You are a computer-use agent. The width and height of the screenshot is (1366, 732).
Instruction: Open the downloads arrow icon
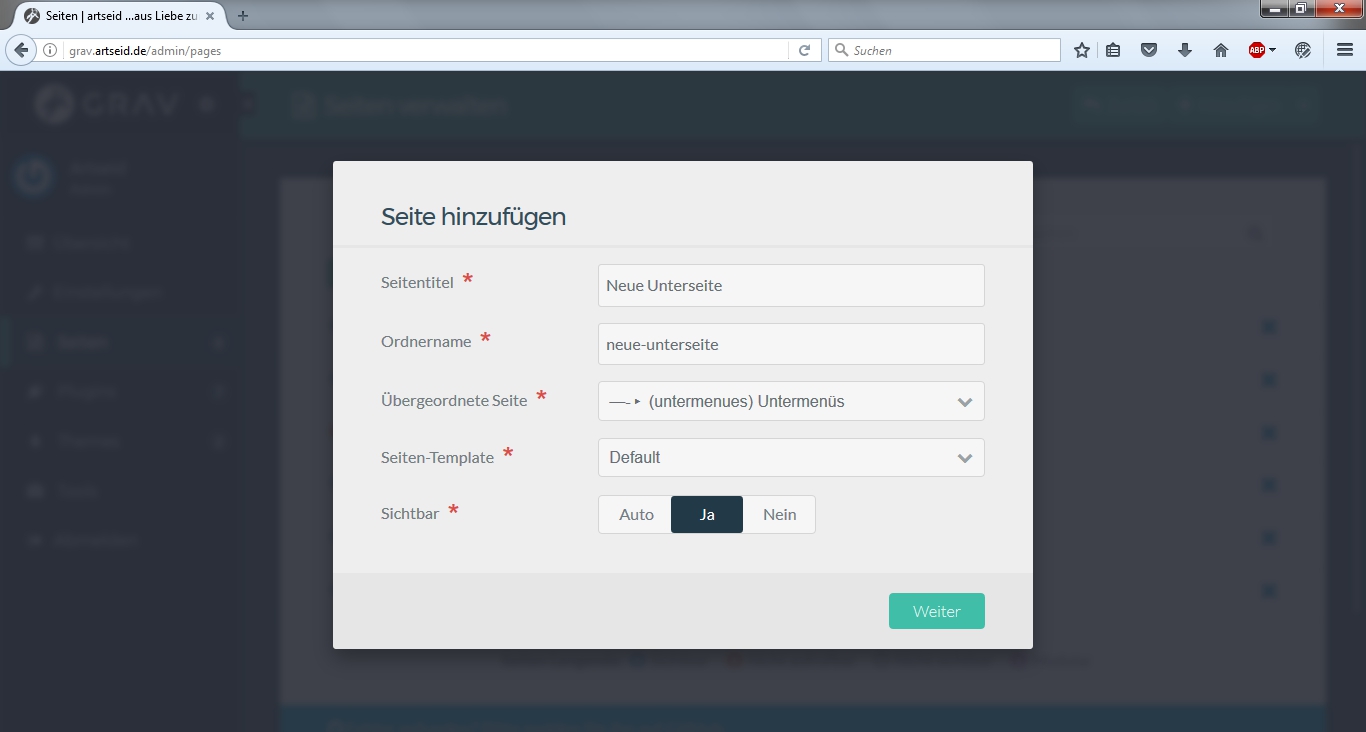[x=1185, y=50]
